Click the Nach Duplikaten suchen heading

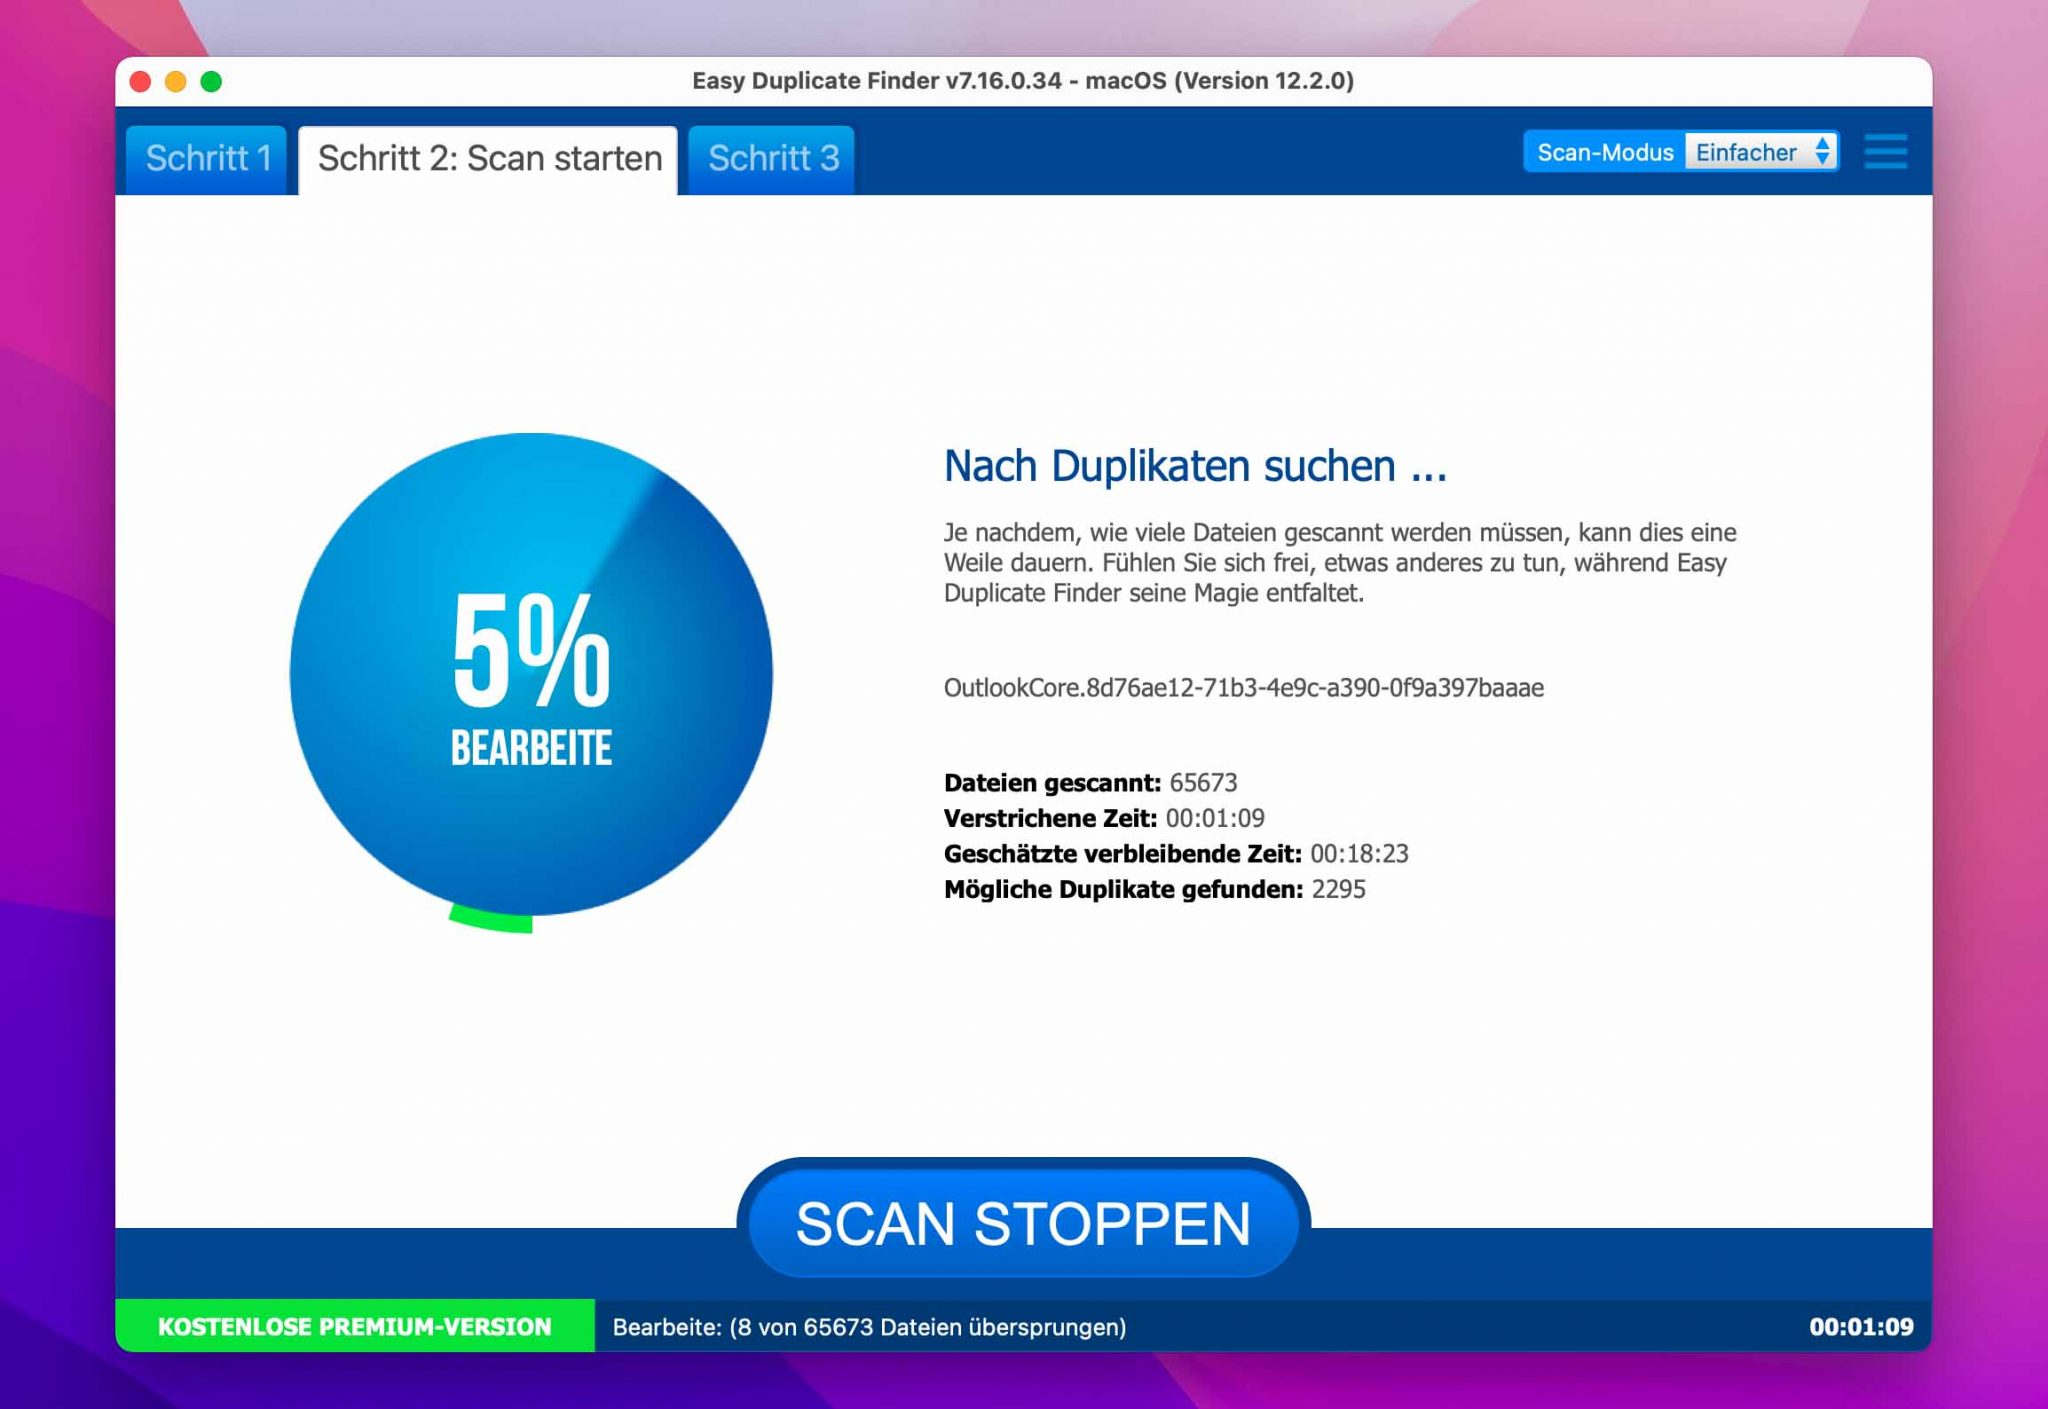[x=1195, y=466]
